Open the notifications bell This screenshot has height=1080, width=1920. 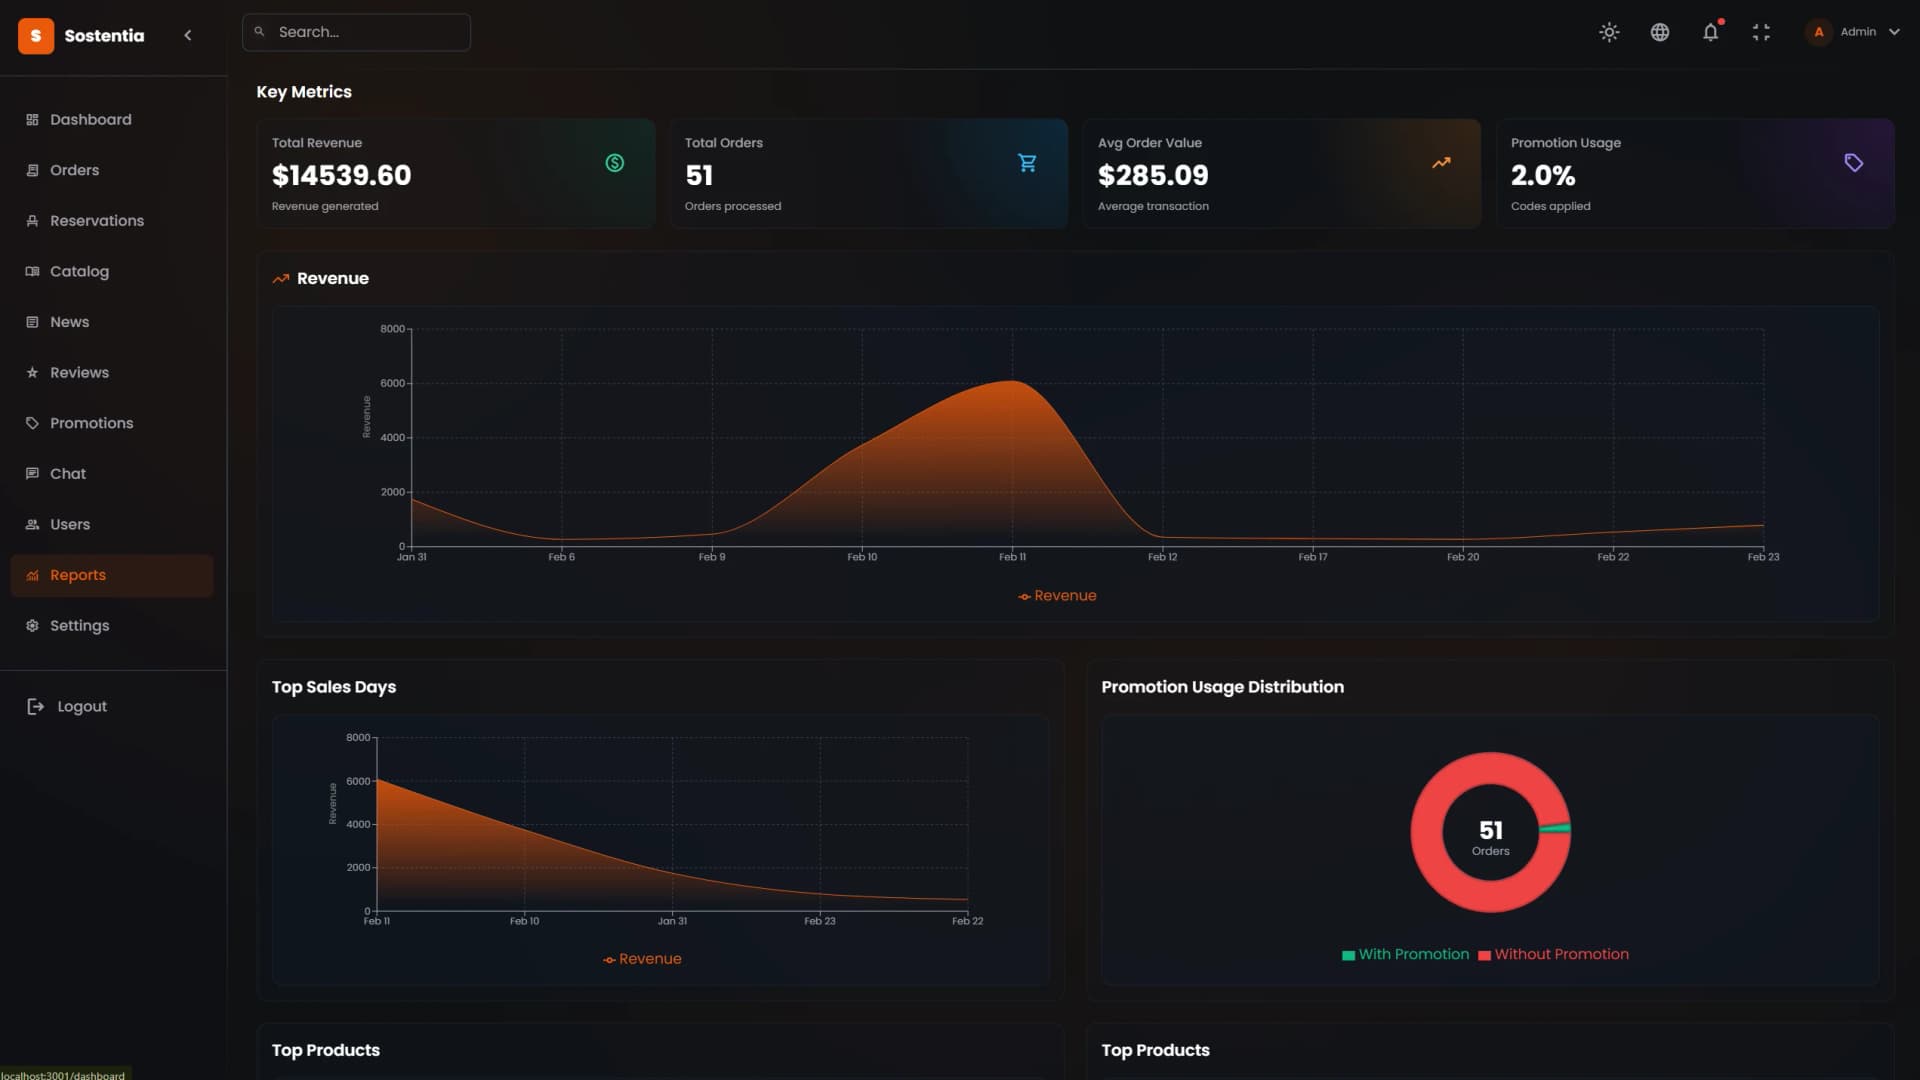pos(1710,32)
